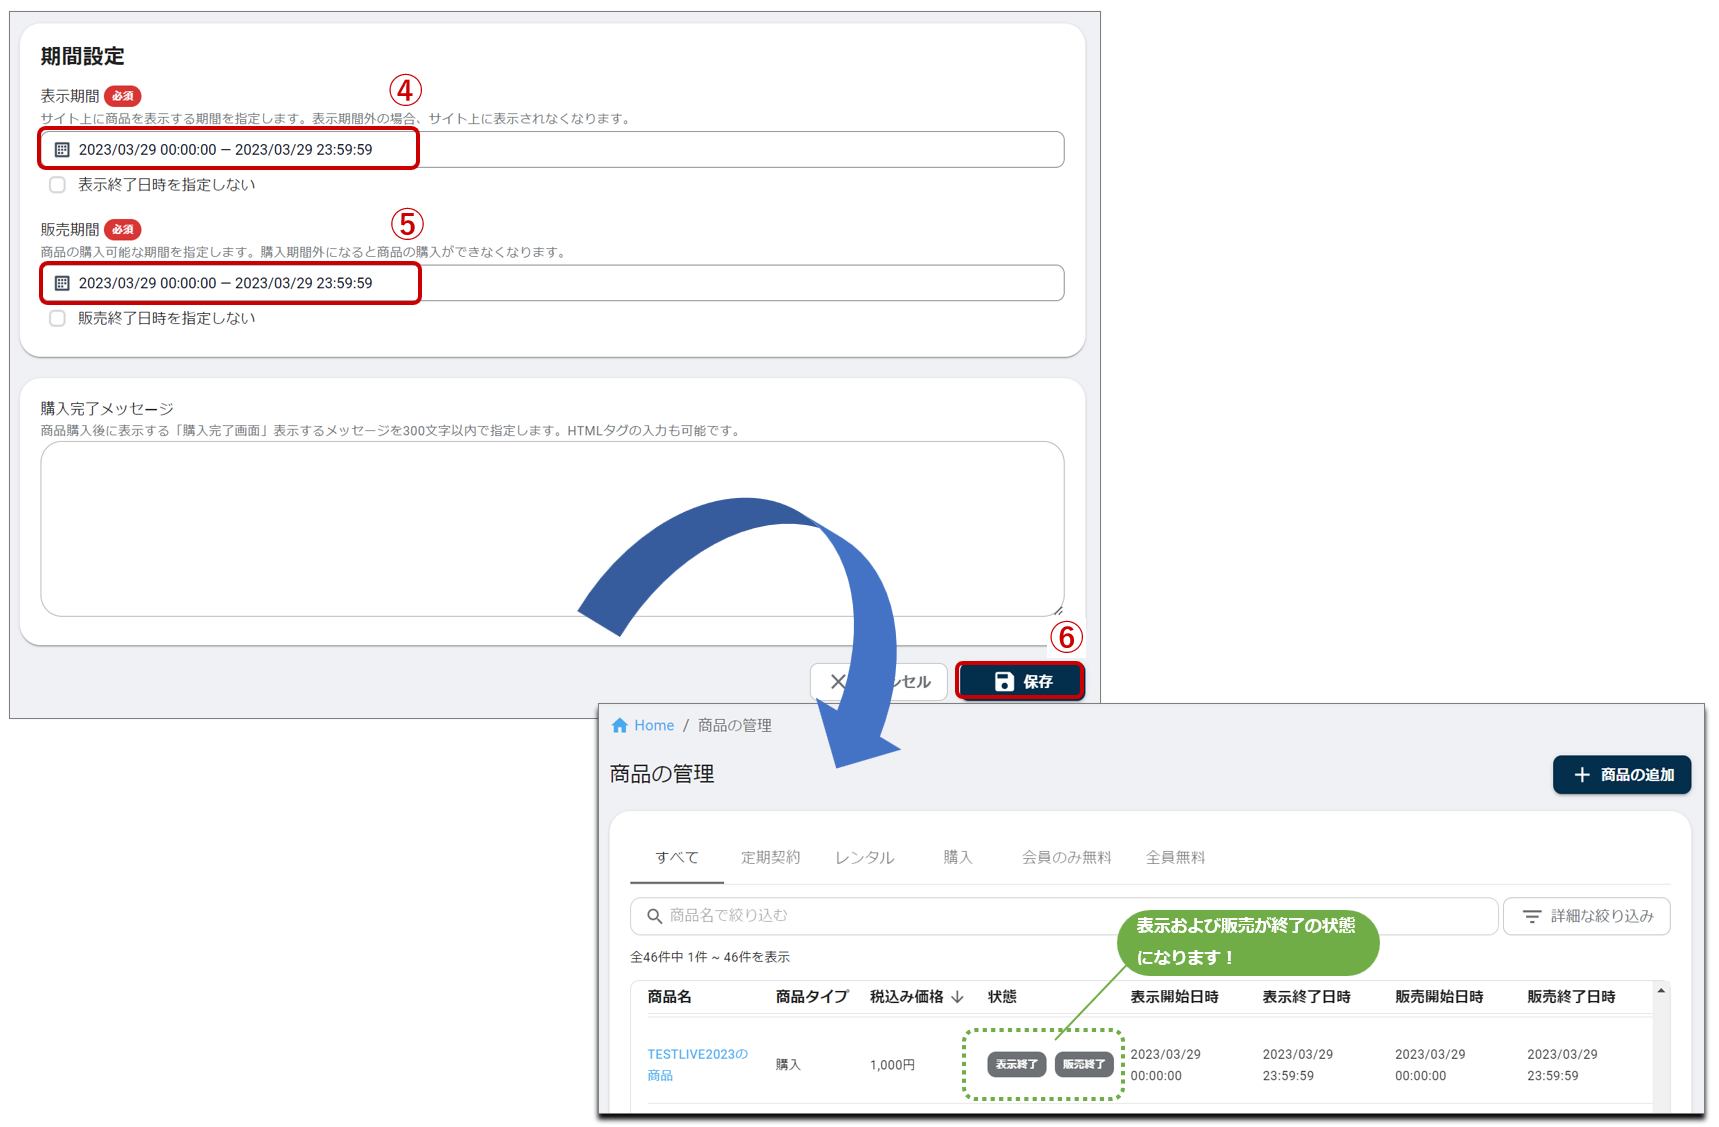Switch to the レンタル tab
Image resolution: width=1719 pixels, height=1127 pixels.
(864, 858)
